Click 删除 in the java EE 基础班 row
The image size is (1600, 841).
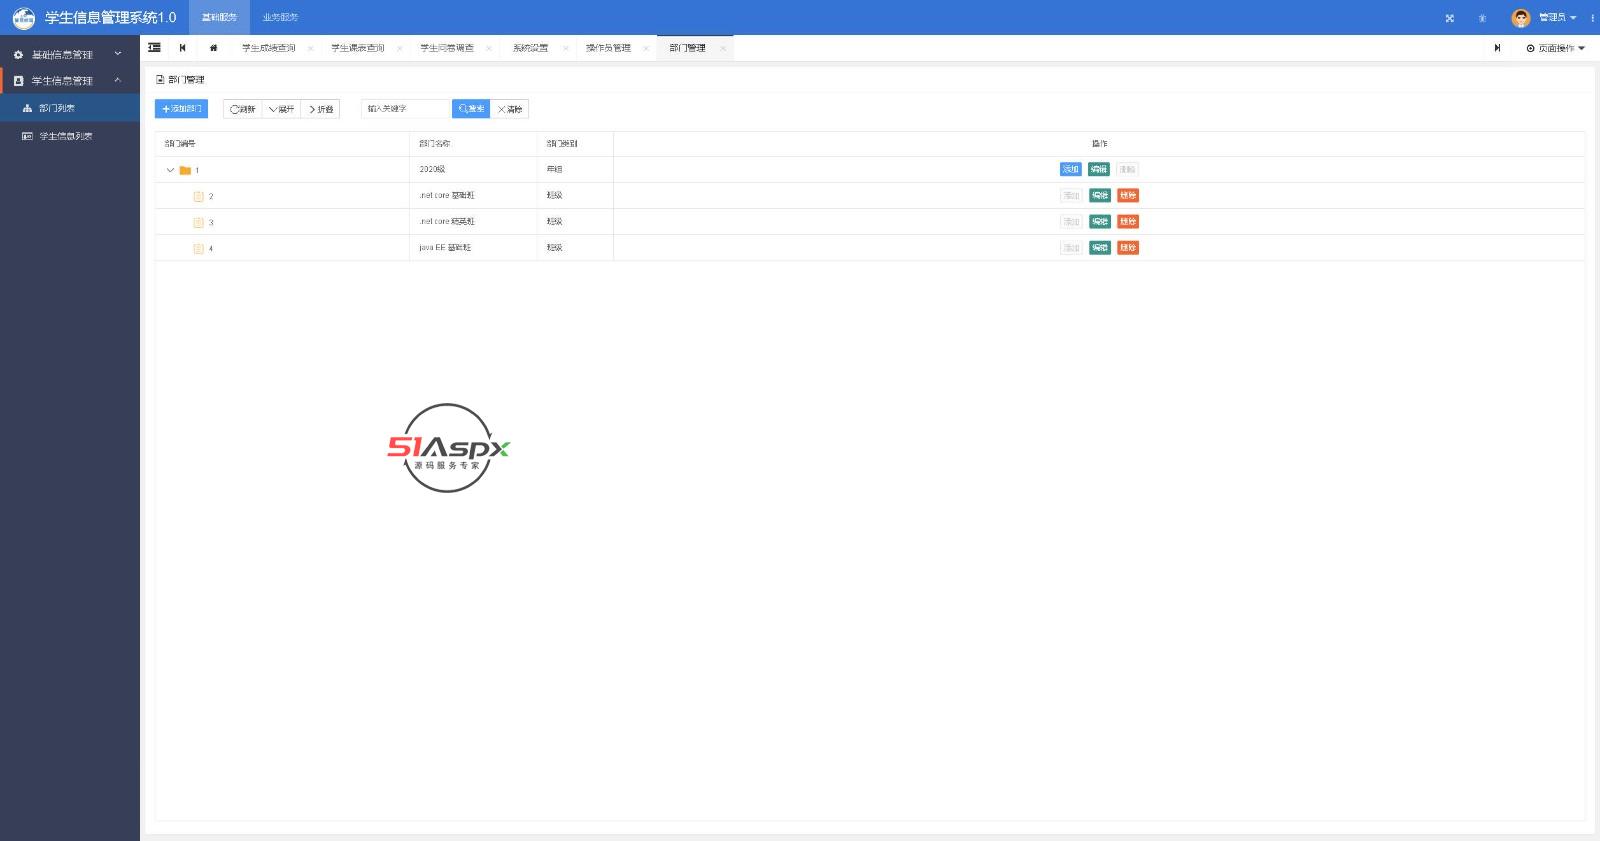click(1128, 247)
